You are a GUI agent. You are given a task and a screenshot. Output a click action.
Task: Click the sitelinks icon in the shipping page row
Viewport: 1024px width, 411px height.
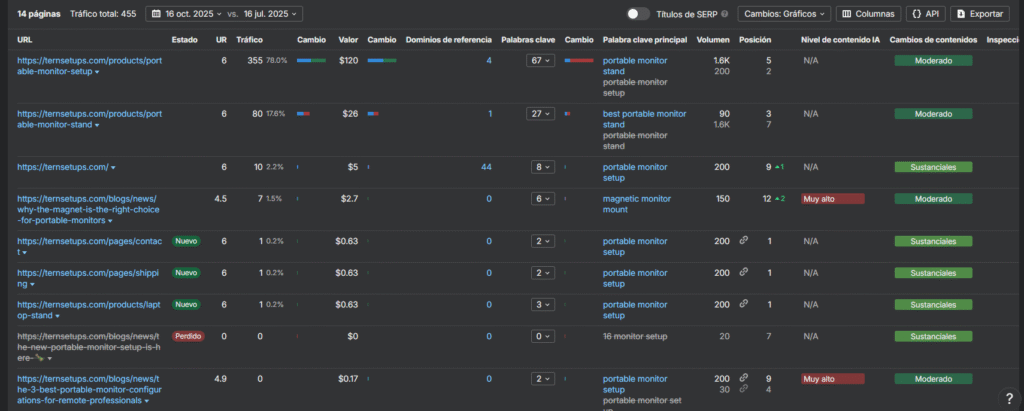[743, 272]
